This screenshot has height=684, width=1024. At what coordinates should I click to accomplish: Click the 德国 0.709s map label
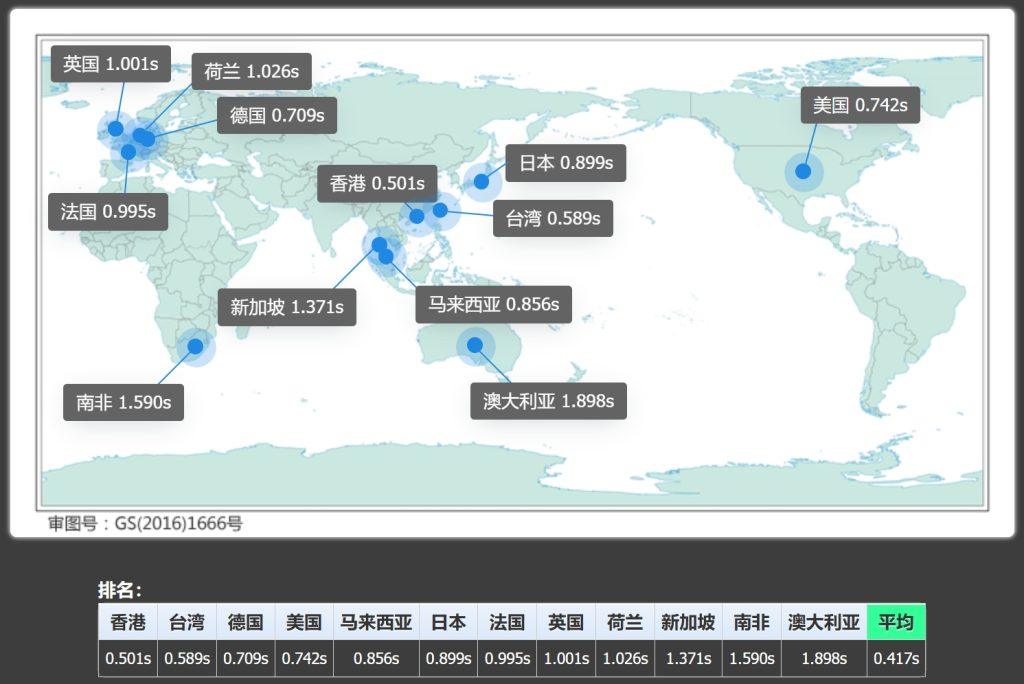277,116
